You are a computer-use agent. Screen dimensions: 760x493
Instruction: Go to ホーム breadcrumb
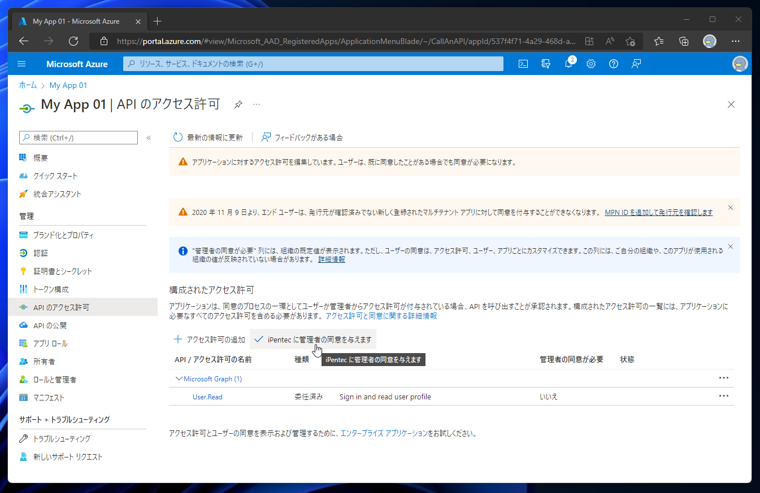click(28, 85)
